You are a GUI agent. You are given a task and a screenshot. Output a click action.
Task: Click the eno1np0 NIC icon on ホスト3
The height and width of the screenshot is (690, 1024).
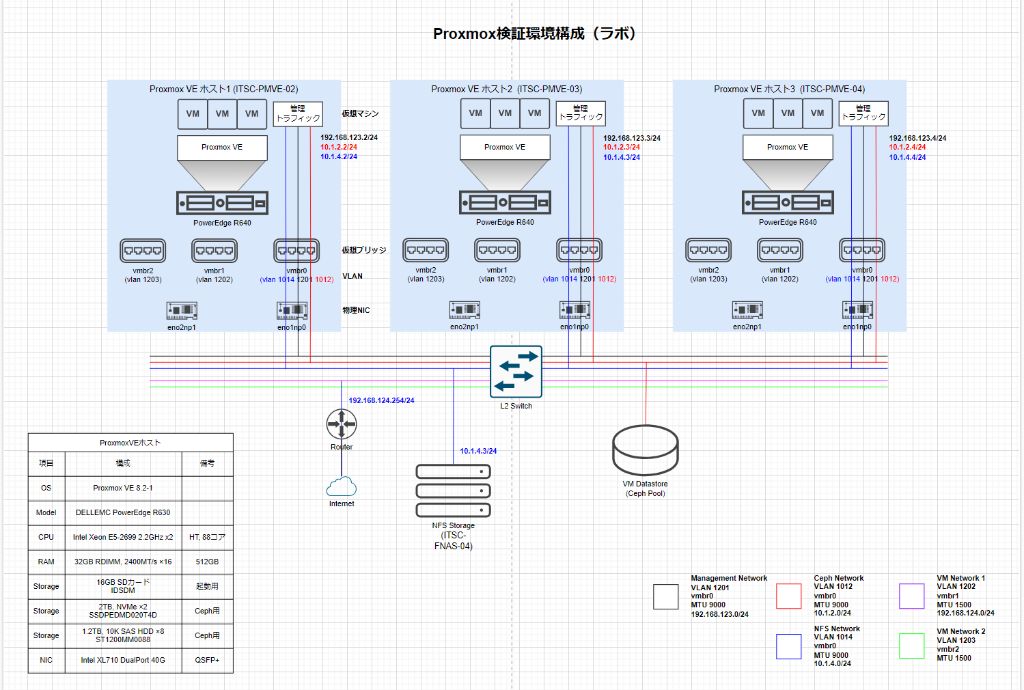[x=856, y=310]
